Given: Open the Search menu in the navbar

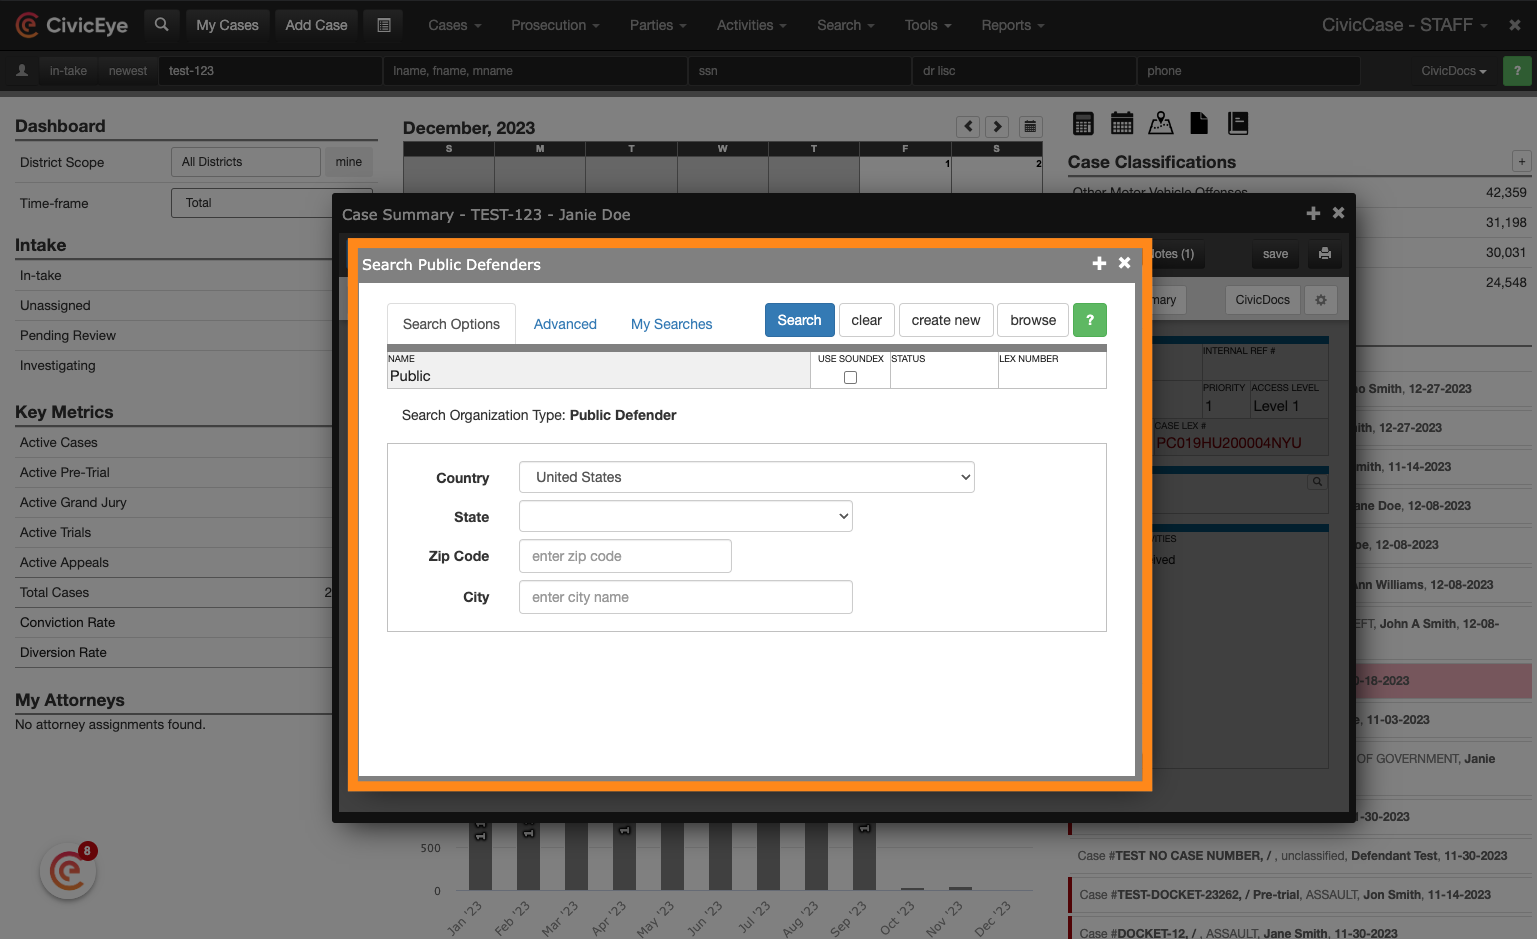Looking at the screenshot, I should tap(845, 25).
